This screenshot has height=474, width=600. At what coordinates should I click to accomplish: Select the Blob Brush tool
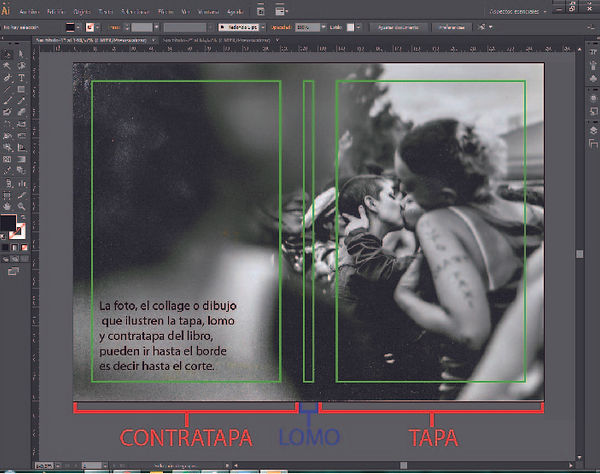point(7,112)
